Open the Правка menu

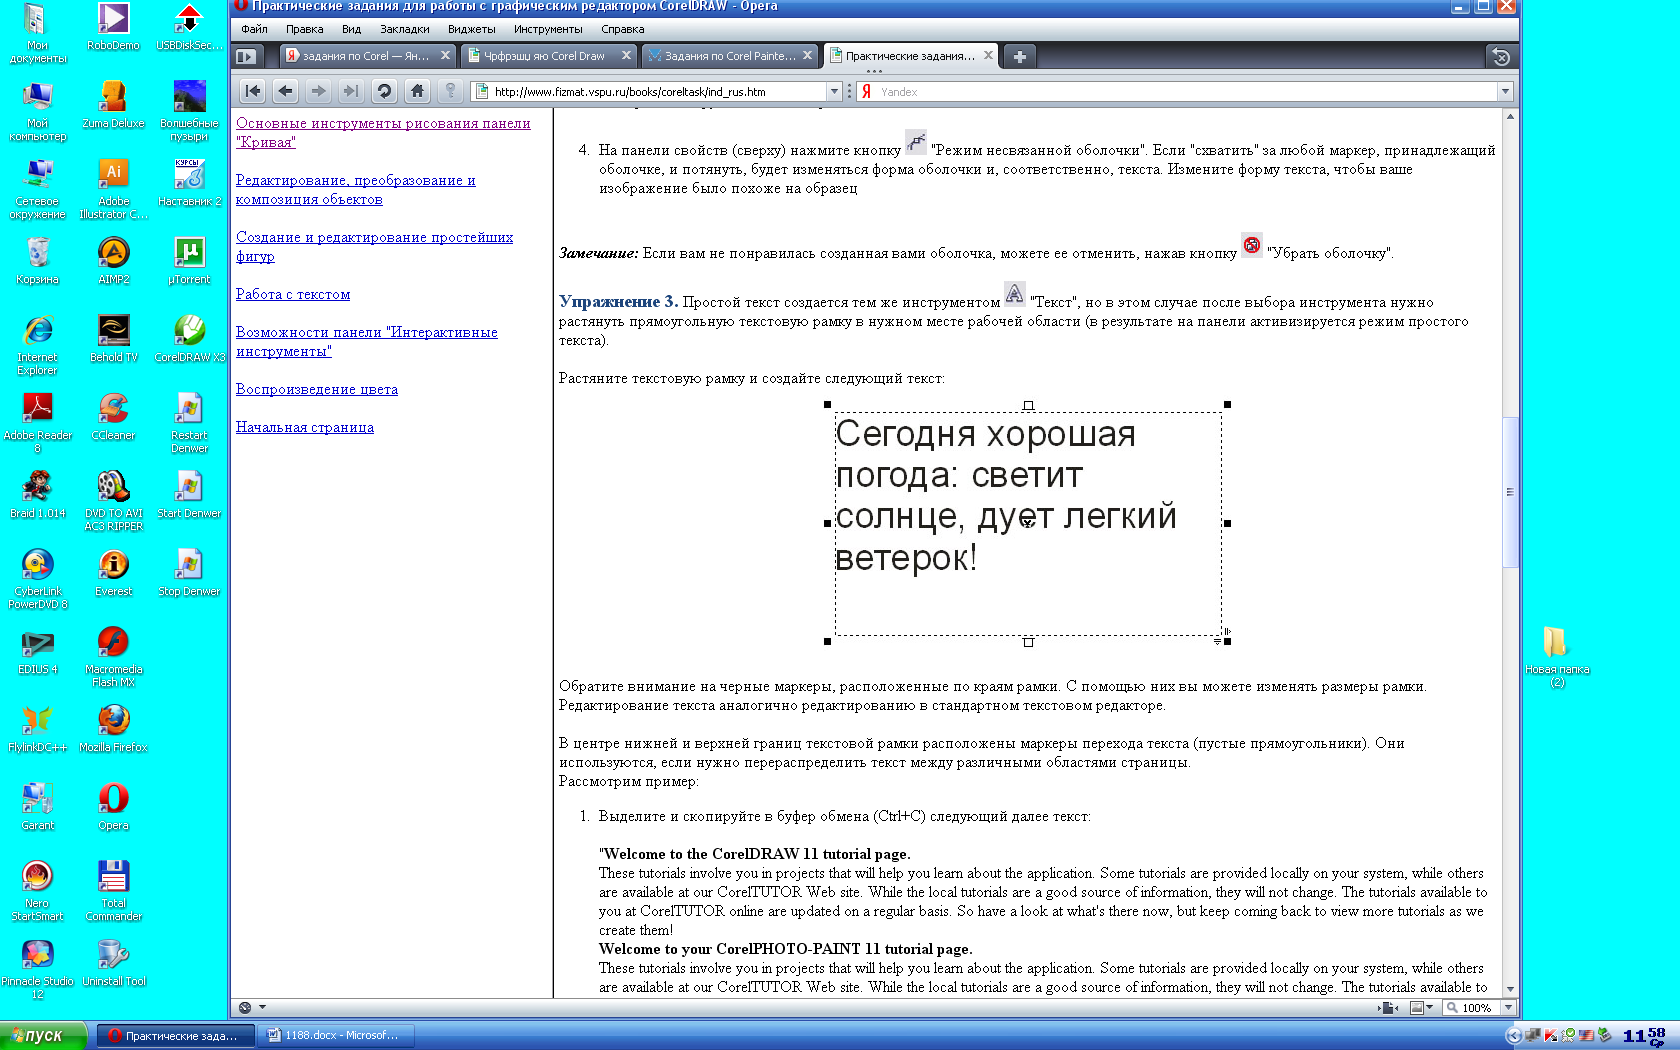point(304,29)
